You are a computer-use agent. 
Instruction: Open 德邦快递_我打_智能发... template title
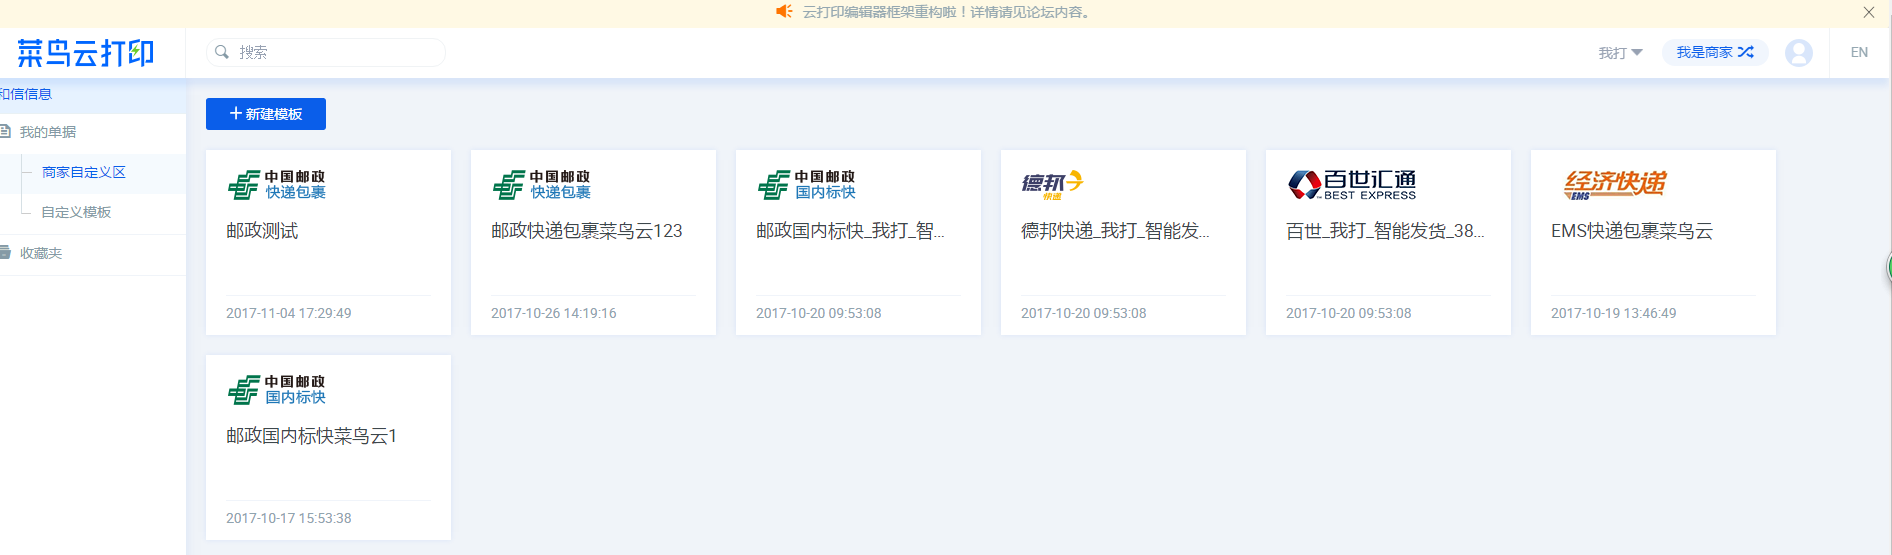(x=1115, y=231)
